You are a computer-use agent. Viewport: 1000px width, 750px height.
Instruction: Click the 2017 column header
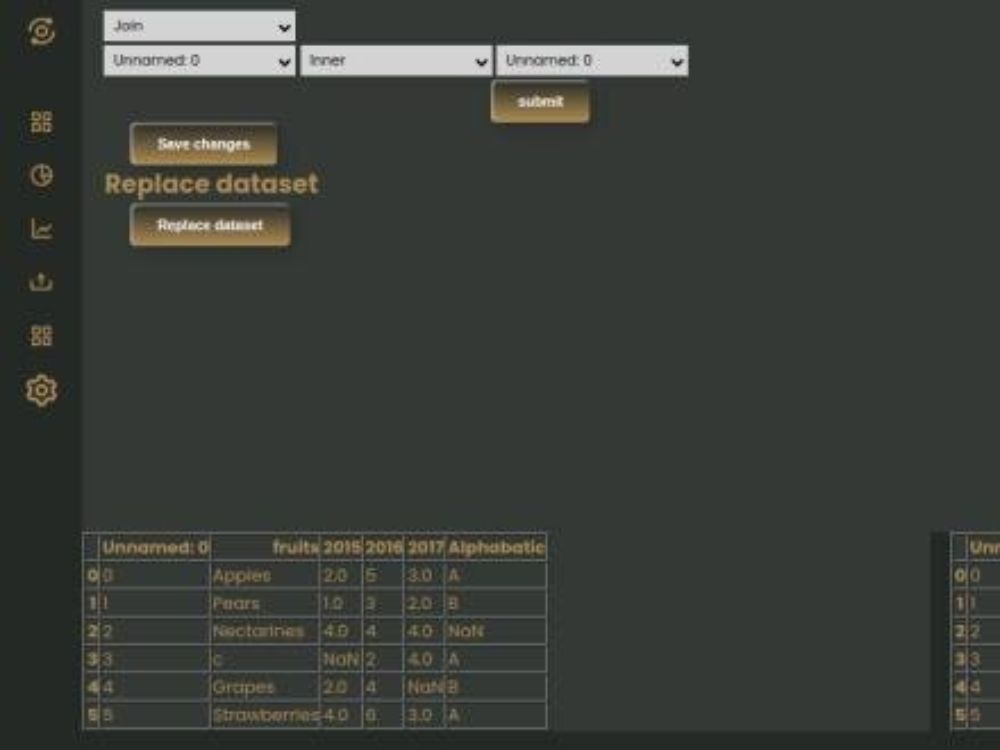[424, 547]
